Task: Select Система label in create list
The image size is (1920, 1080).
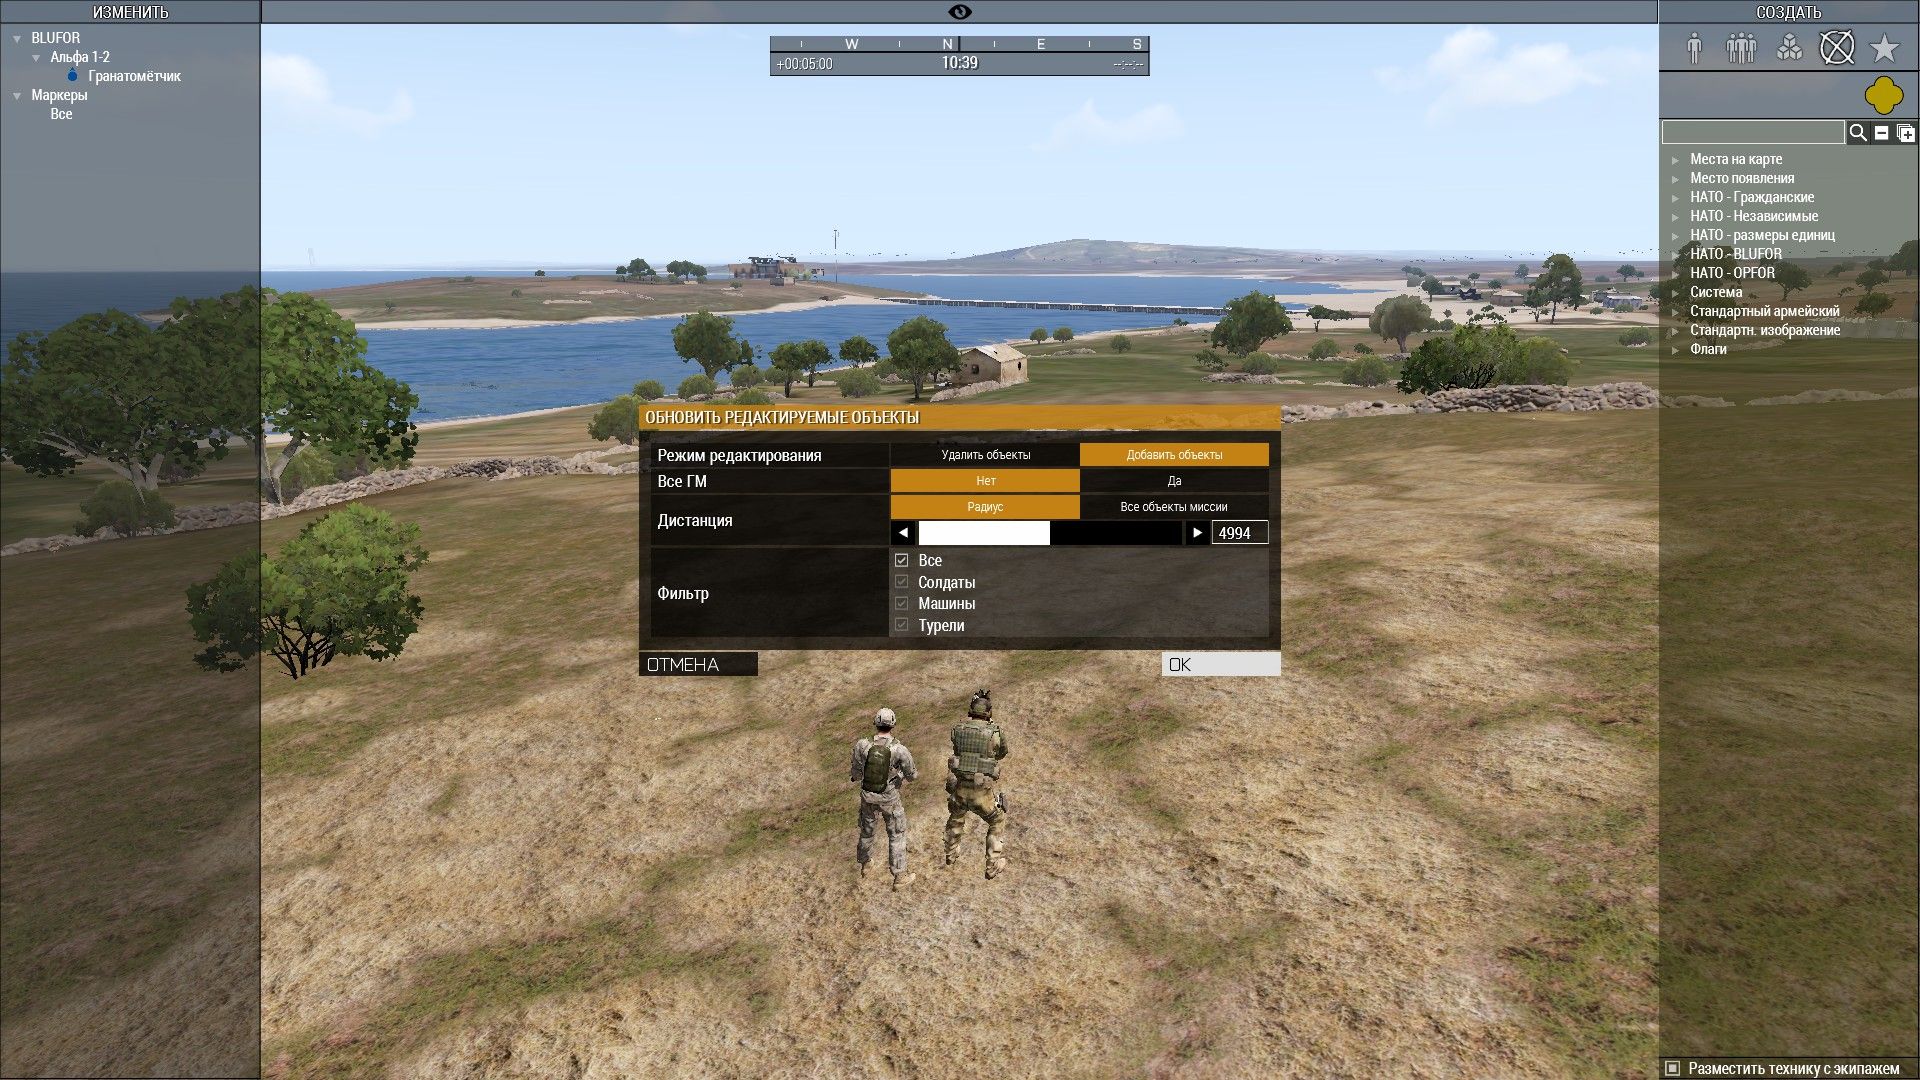Action: pyautogui.click(x=1716, y=292)
